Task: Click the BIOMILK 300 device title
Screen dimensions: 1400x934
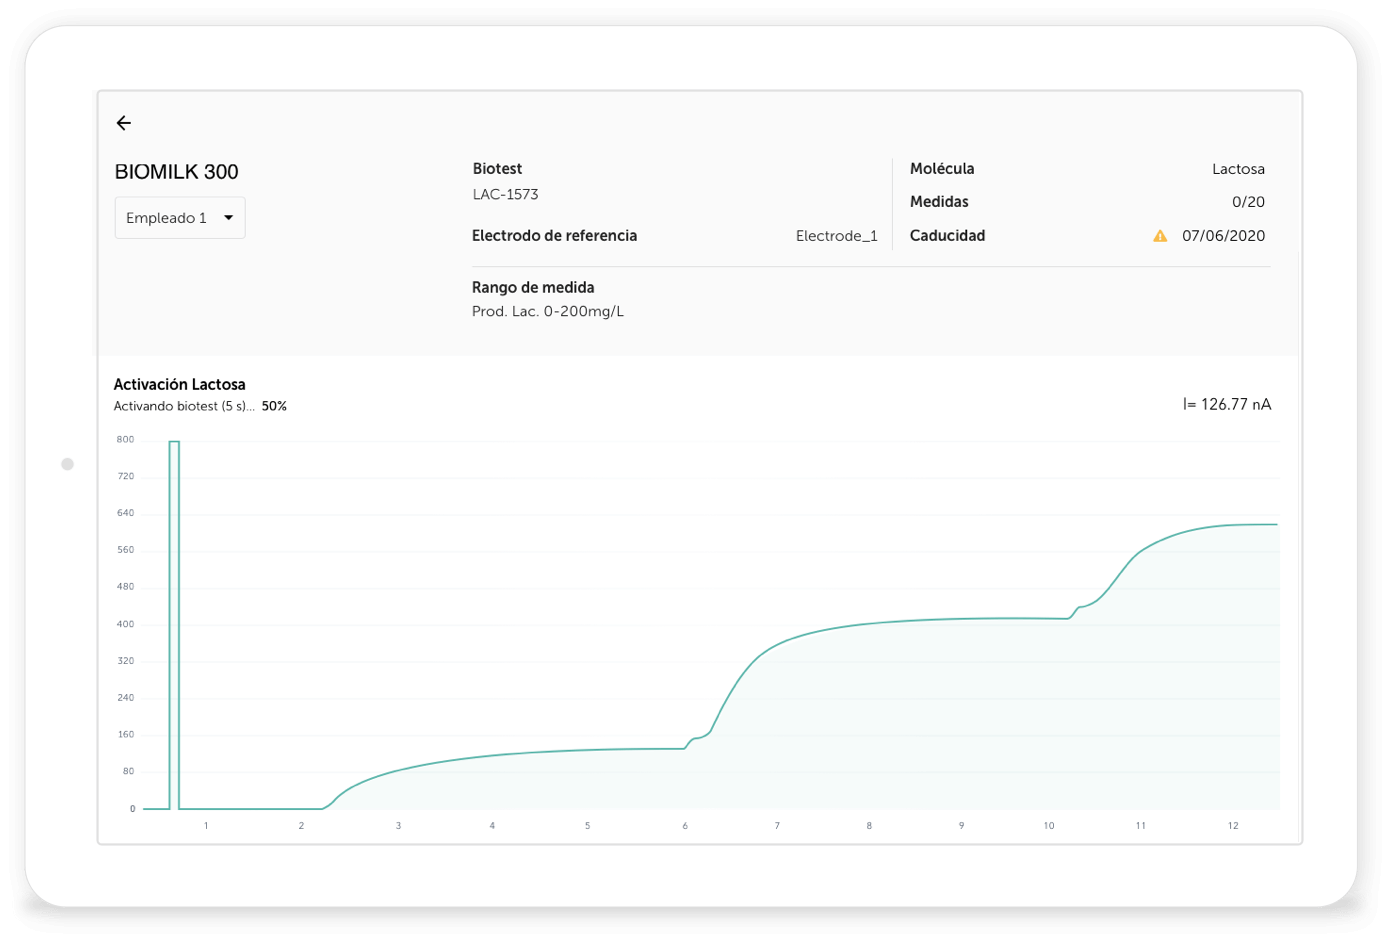Action: click(x=177, y=172)
